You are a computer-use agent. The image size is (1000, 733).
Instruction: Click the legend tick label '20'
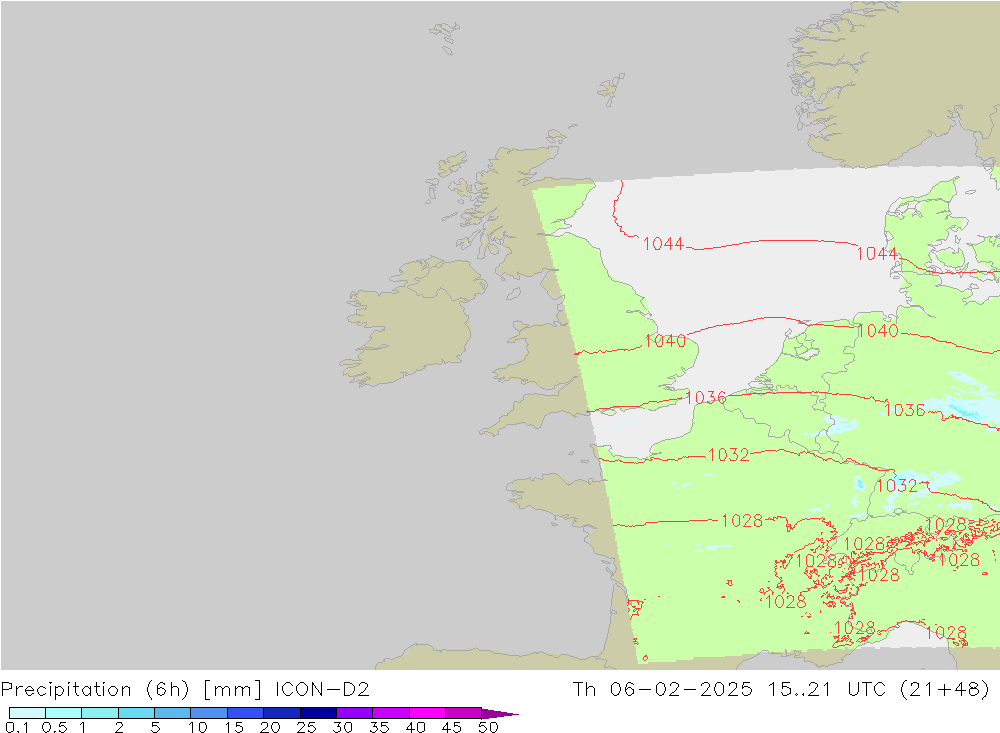[270, 727]
